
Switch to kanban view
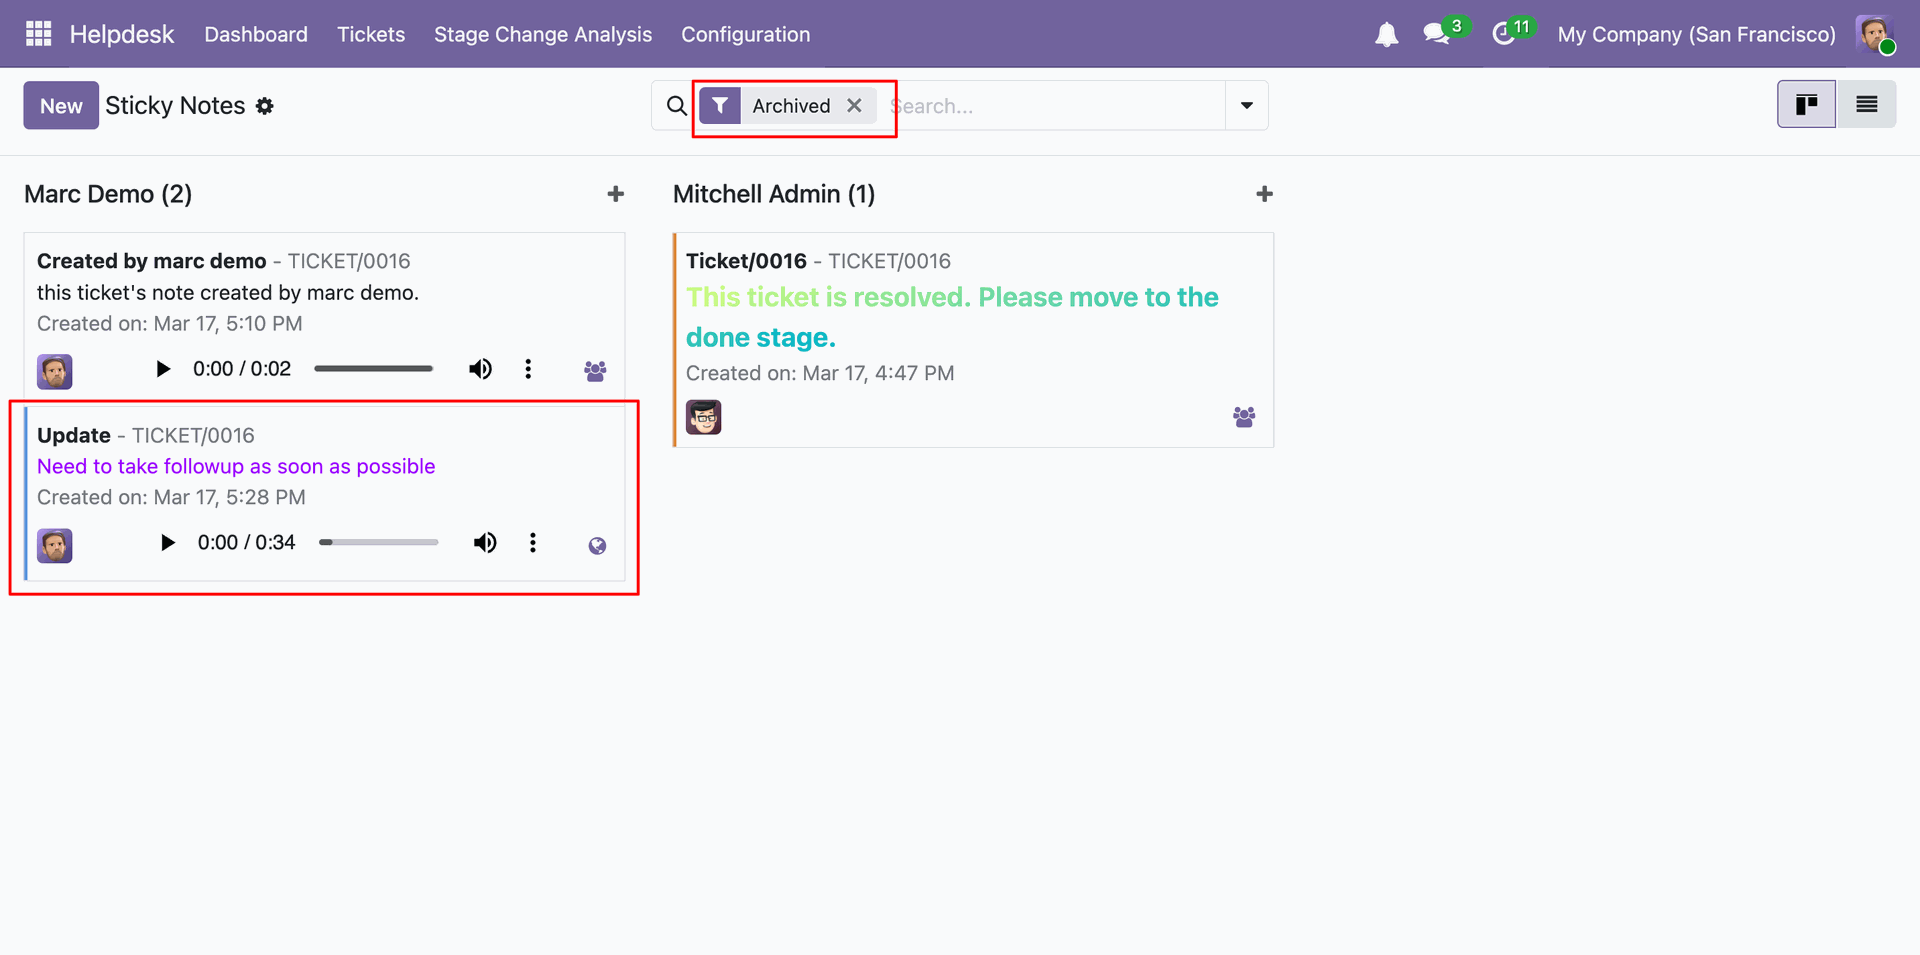[x=1806, y=104]
